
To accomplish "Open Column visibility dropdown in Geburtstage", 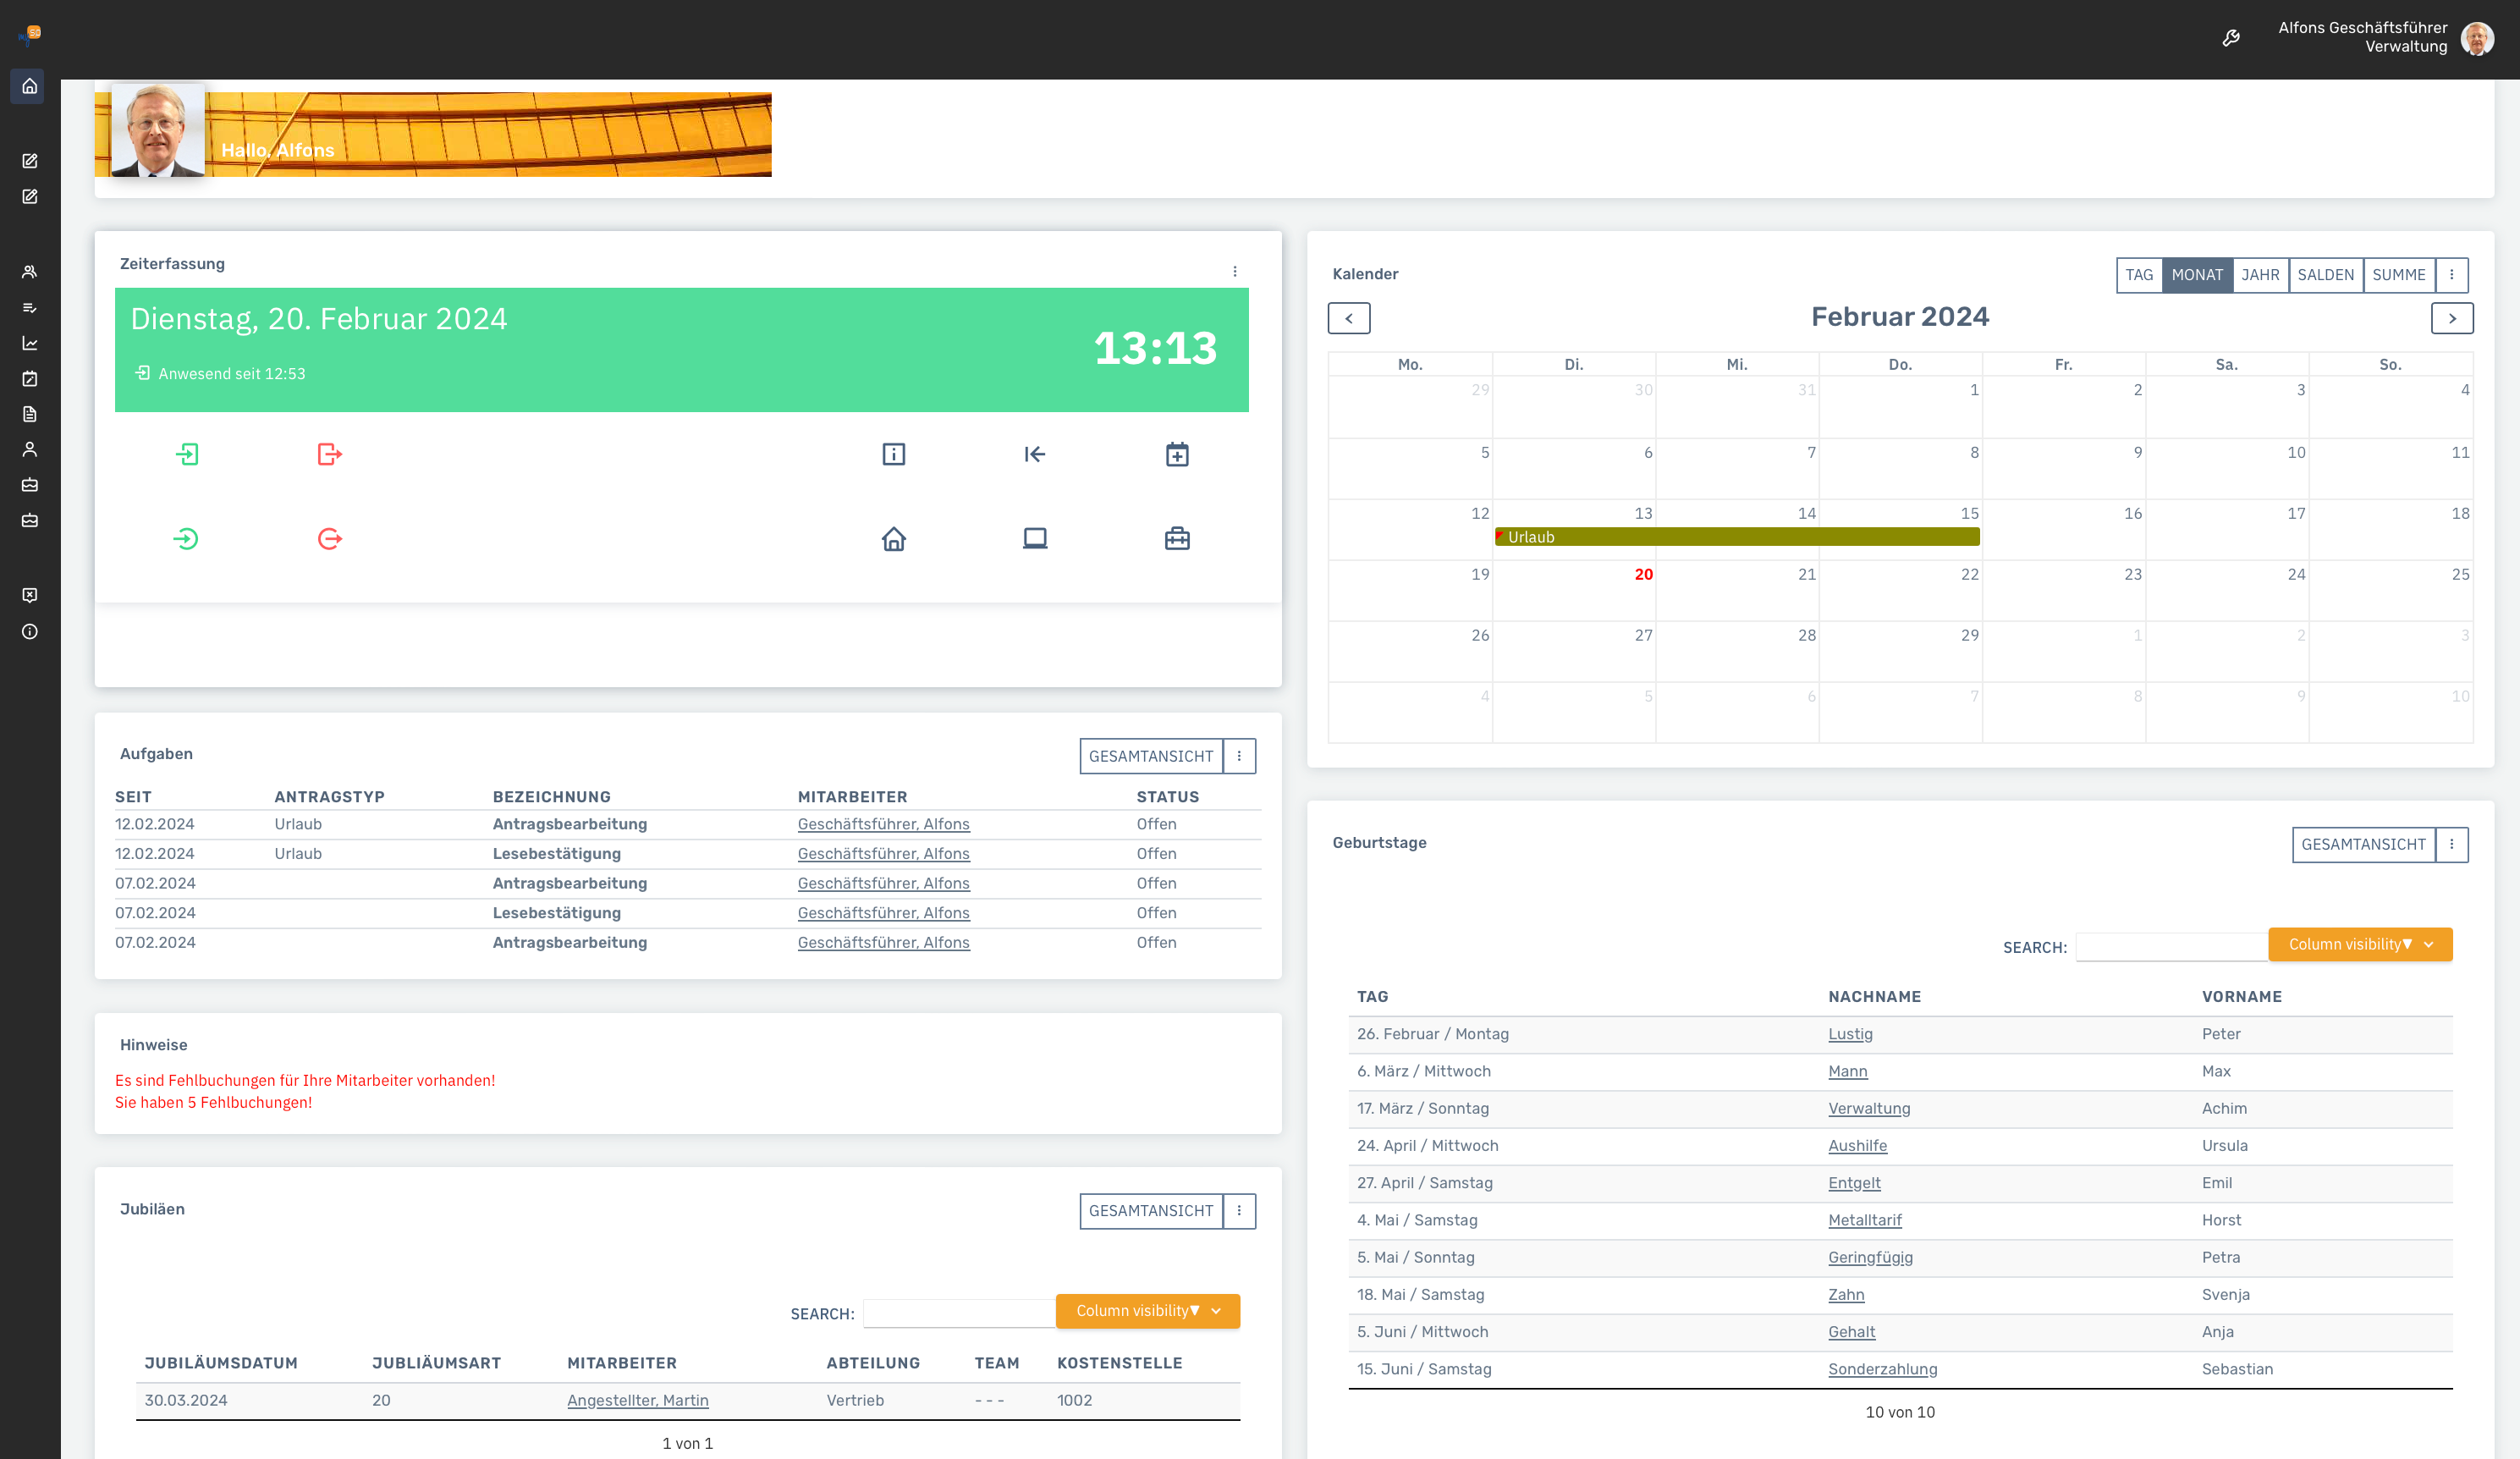I will [2359, 944].
